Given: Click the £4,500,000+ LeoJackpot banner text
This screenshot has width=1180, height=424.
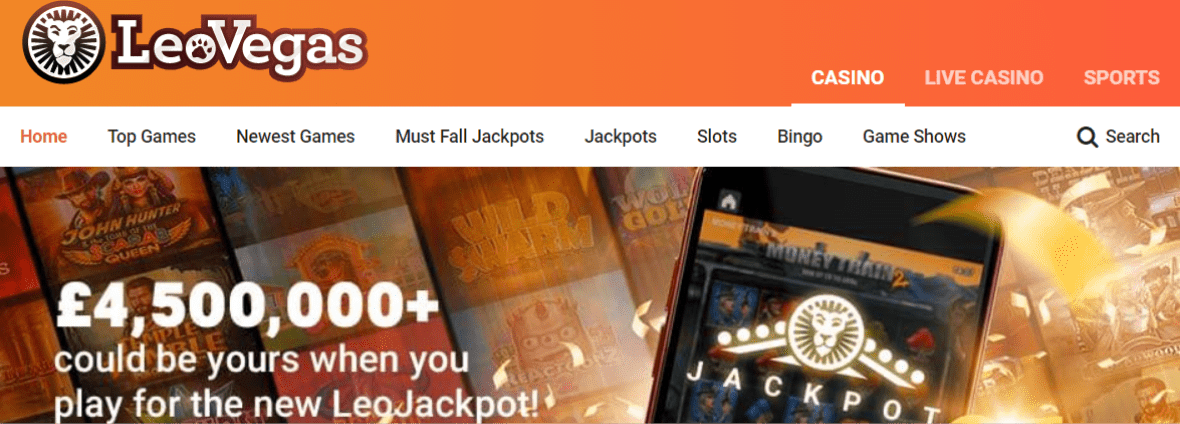Looking at the screenshot, I should [x=297, y=352].
